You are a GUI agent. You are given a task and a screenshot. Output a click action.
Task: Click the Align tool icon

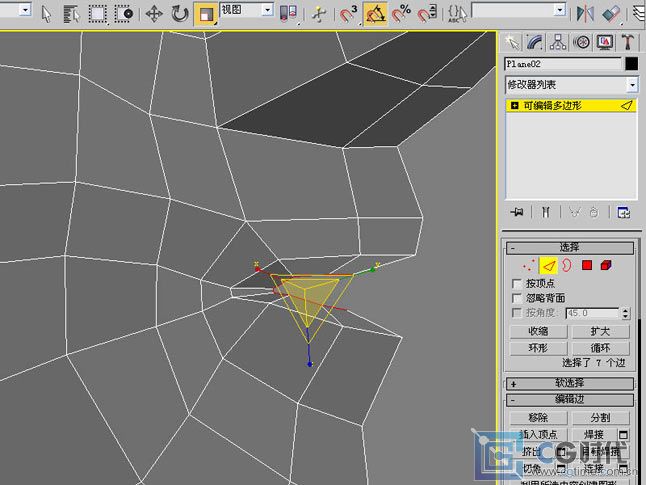point(611,14)
